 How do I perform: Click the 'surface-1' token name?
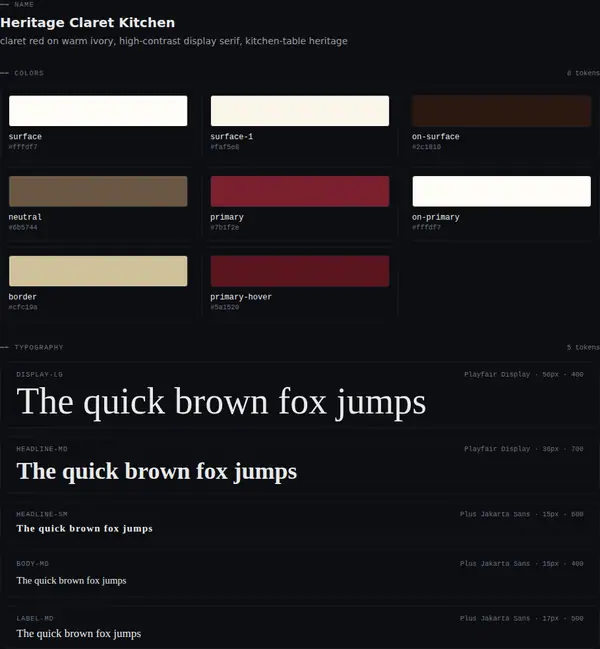231,137
